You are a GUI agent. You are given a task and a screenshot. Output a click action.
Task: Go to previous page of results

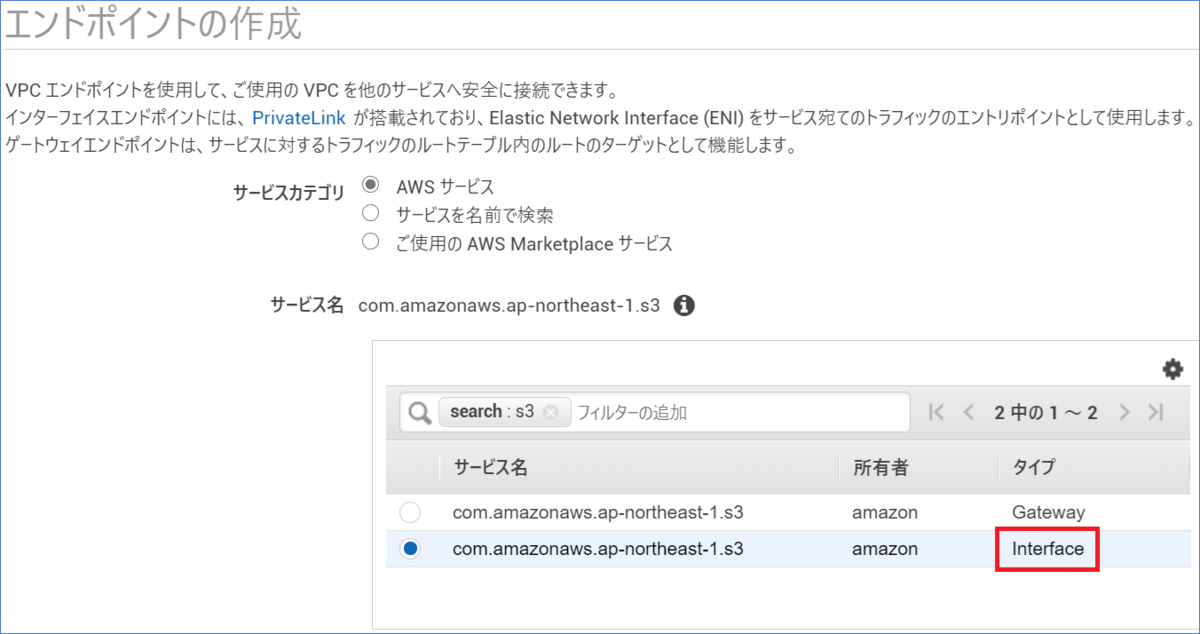pos(968,412)
